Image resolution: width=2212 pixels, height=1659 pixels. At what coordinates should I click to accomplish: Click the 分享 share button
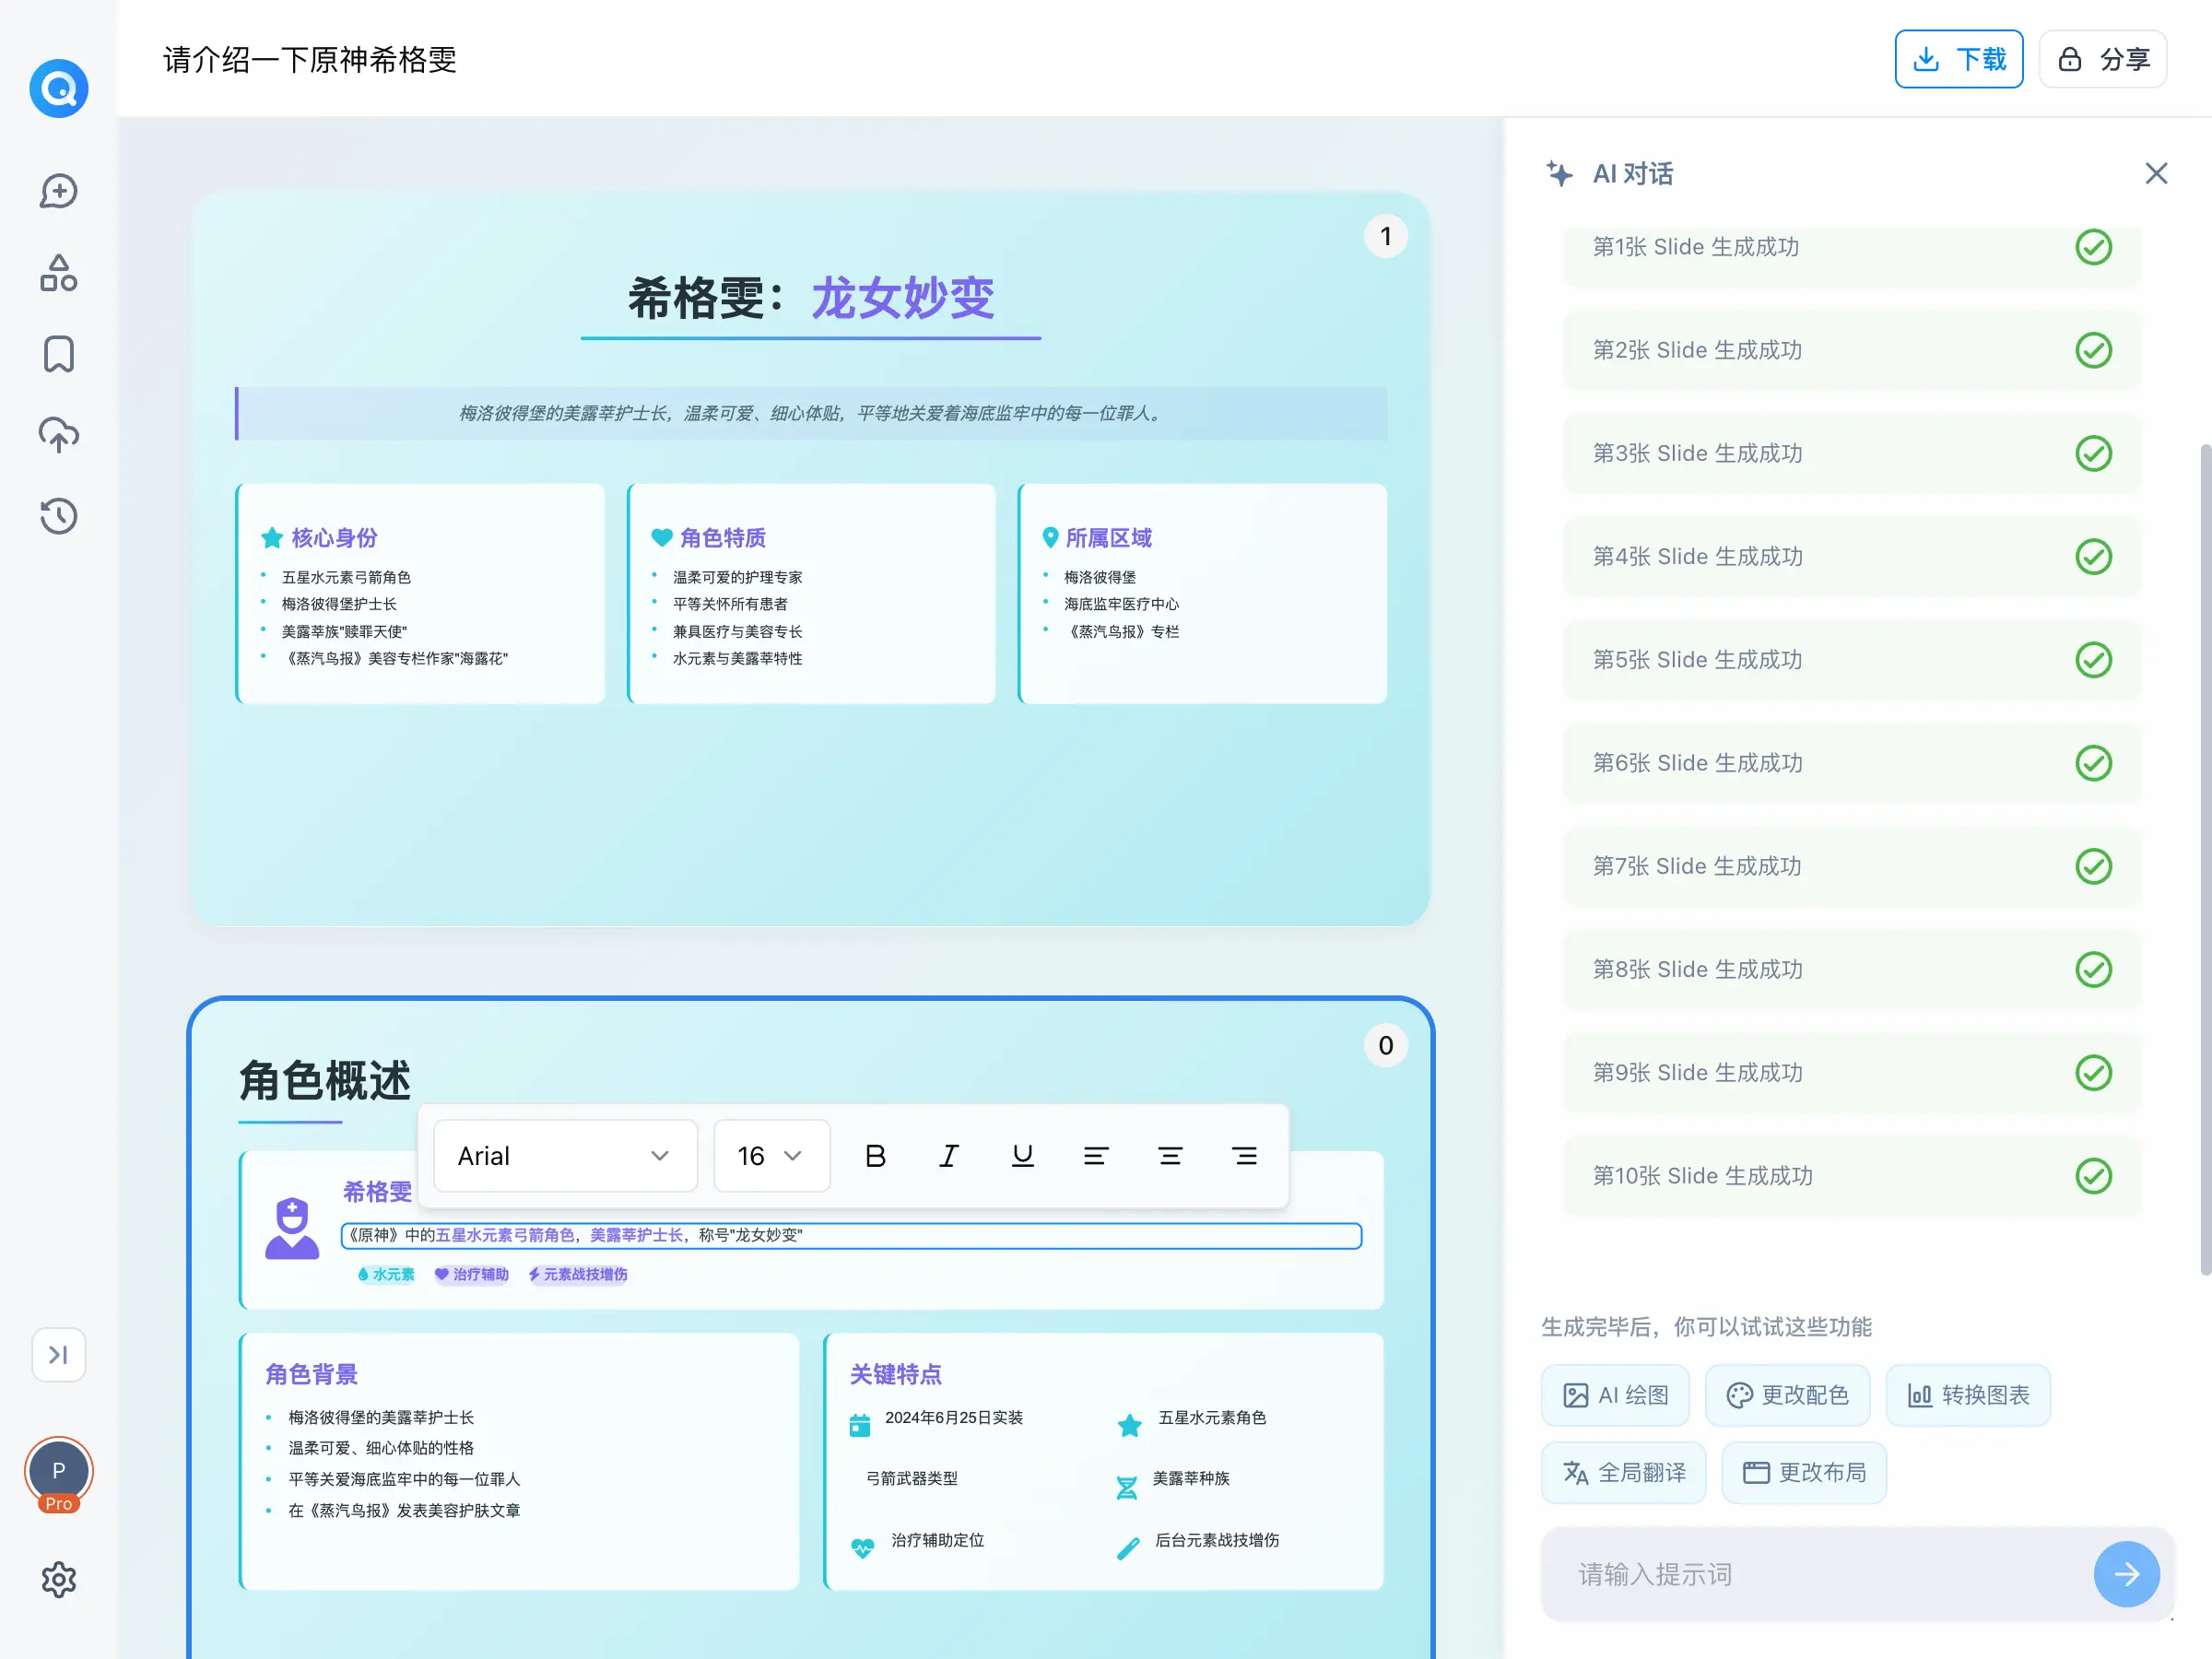(x=2102, y=59)
